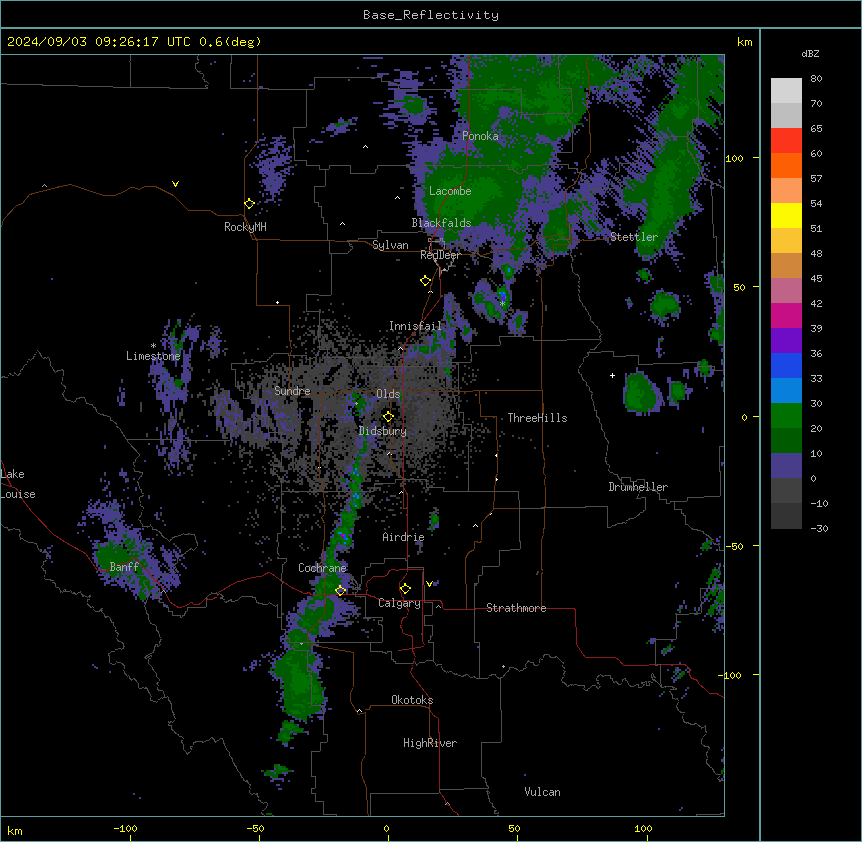Click the Ponoka label
This screenshot has height=842, width=862.
click(x=480, y=136)
